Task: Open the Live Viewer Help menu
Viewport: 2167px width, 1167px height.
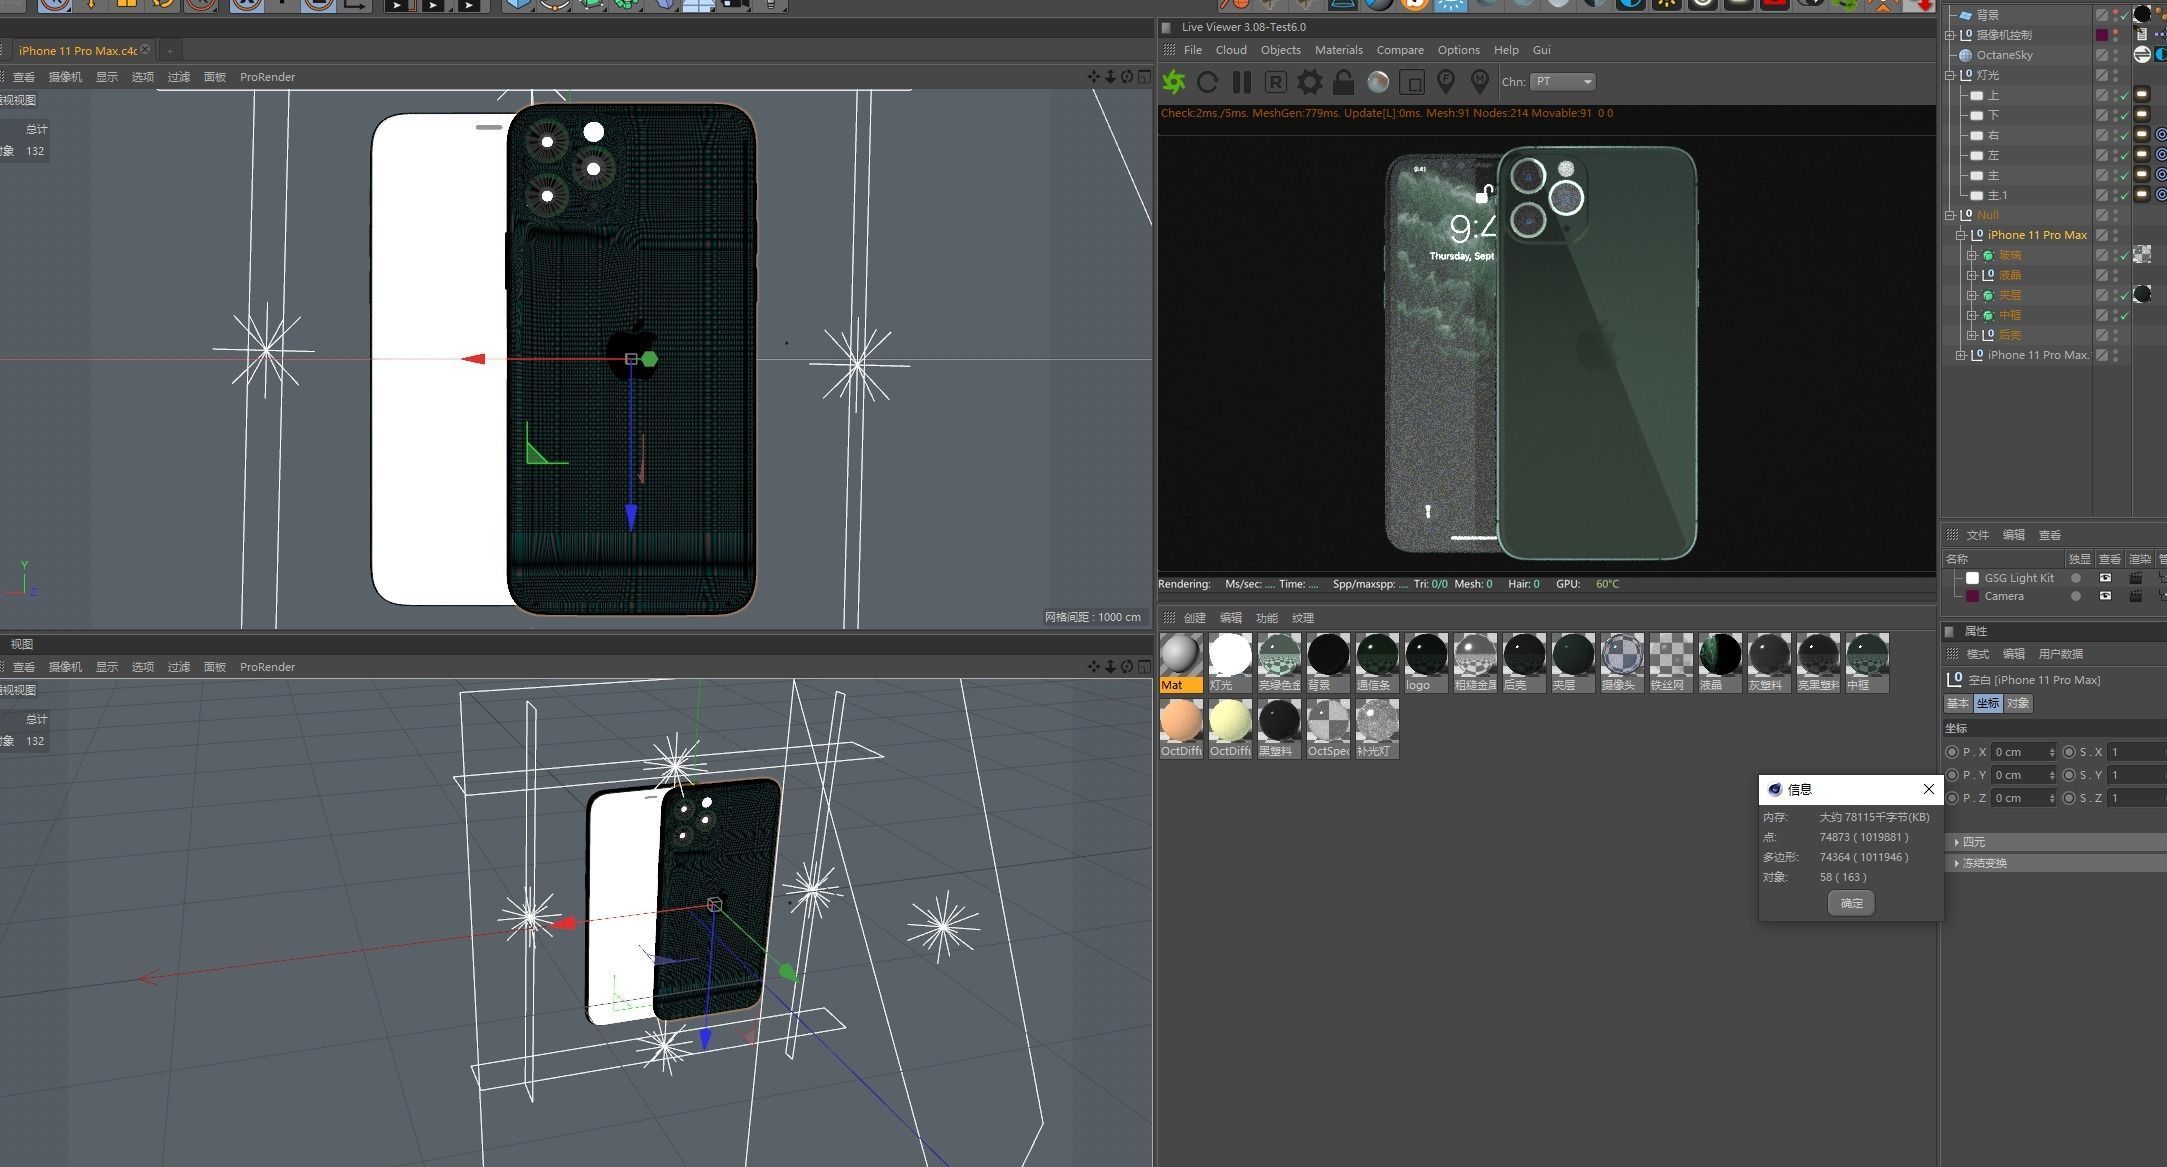Action: point(1506,50)
